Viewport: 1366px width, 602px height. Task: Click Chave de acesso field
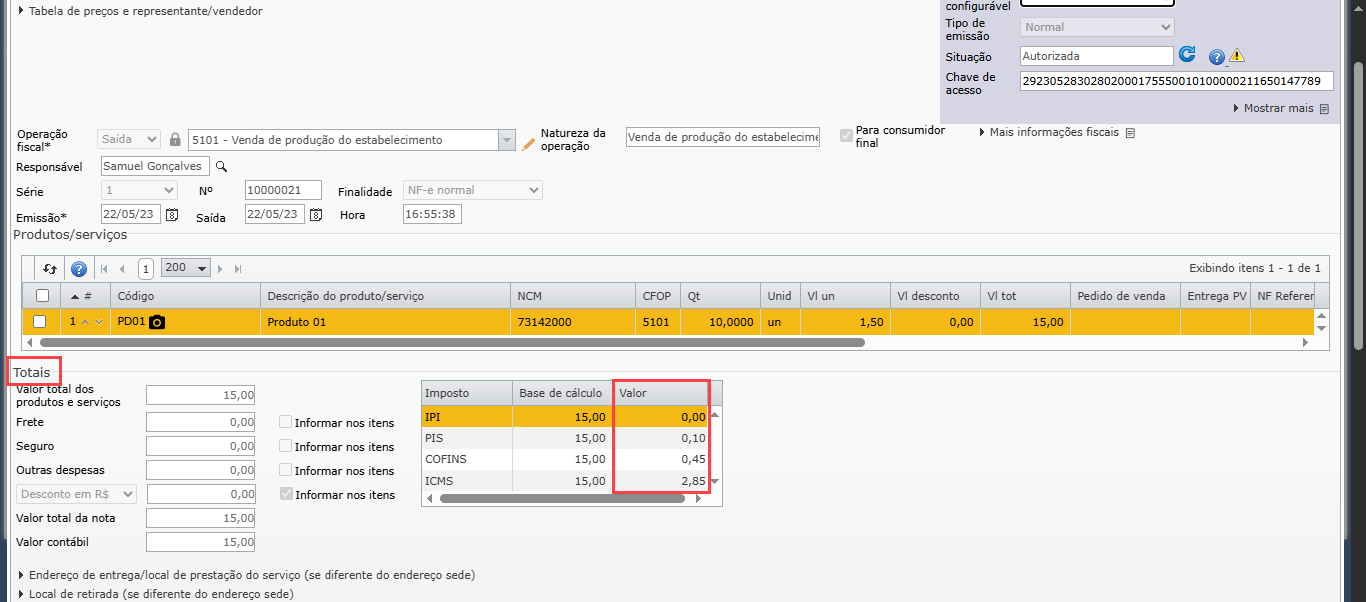1177,81
